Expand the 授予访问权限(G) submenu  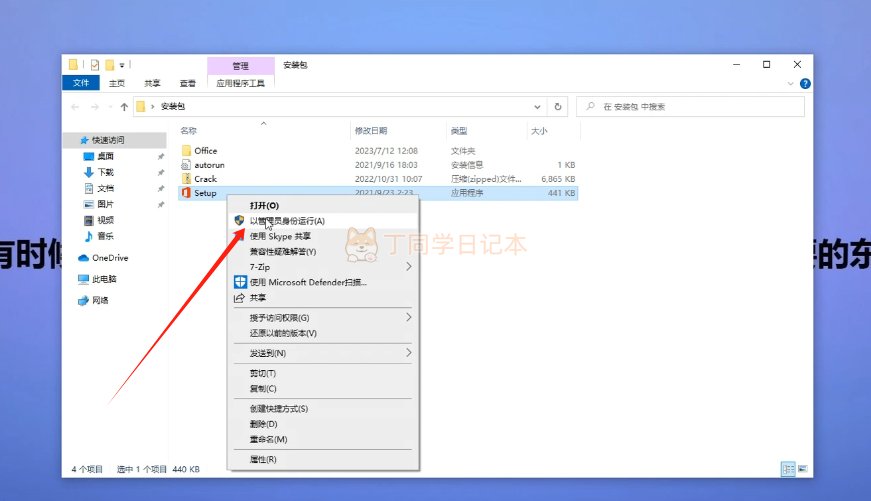coord(408,318)
